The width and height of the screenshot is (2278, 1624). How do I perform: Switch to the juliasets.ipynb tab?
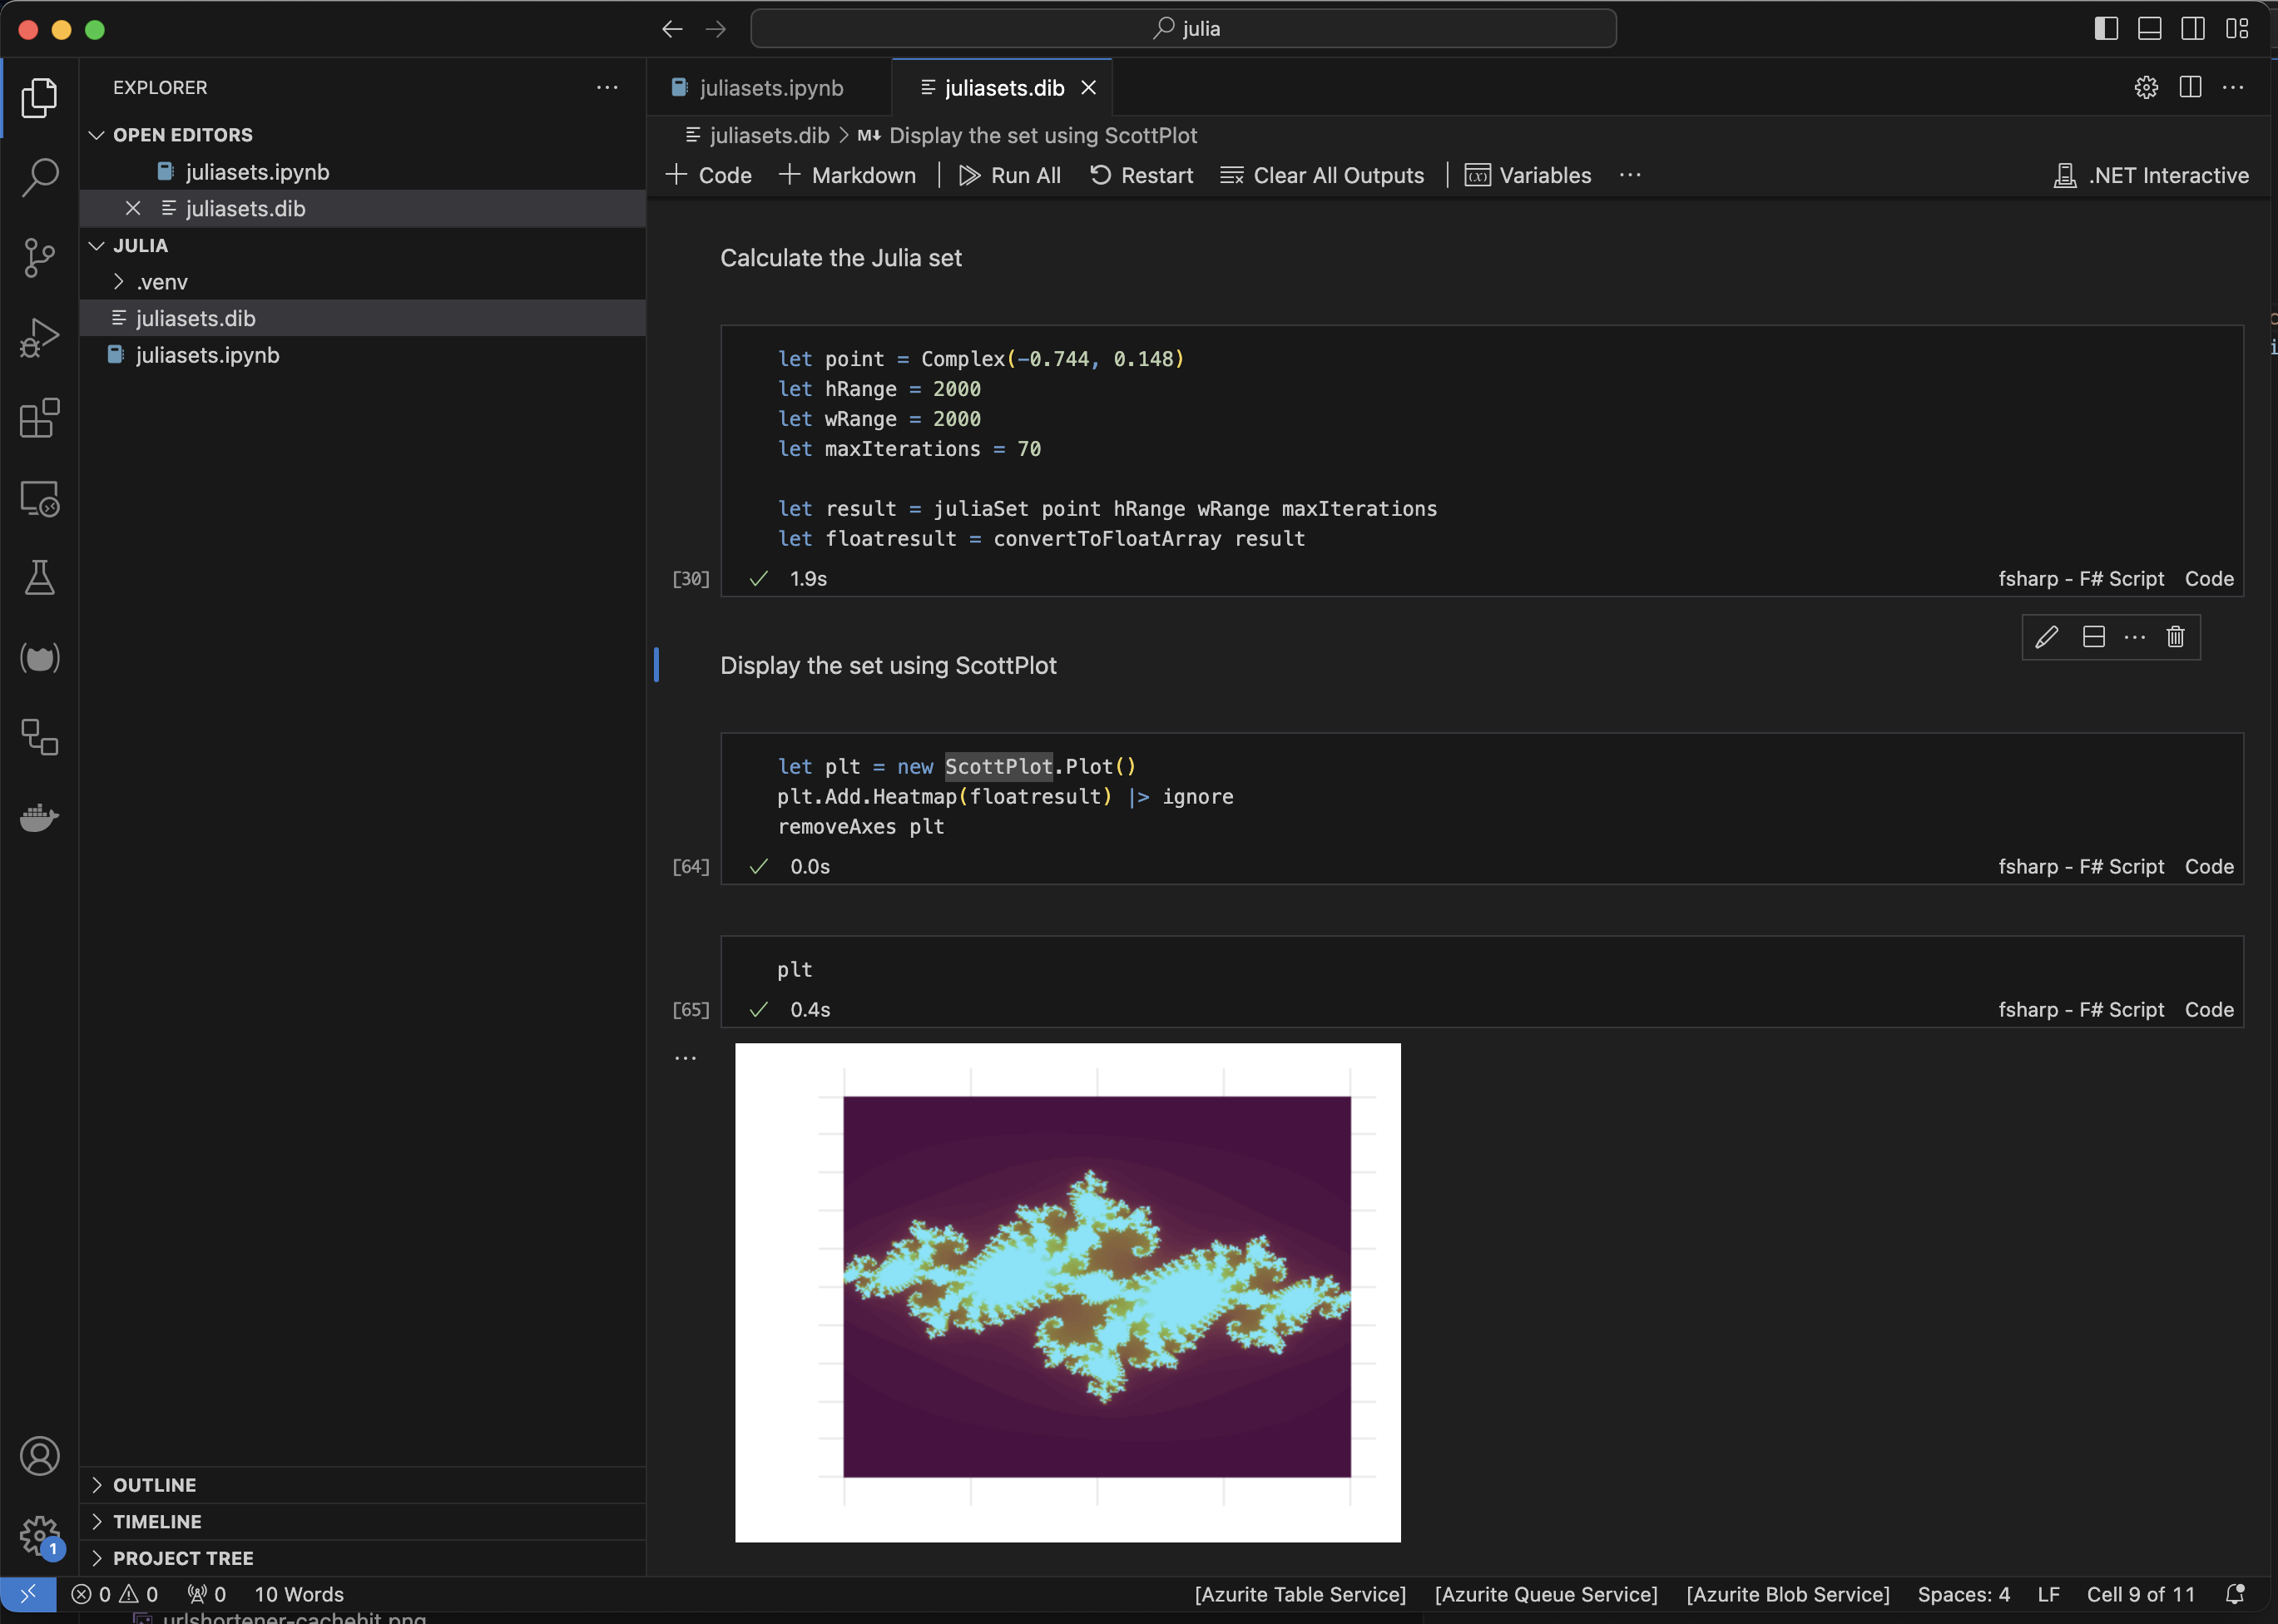click(770, 88)
